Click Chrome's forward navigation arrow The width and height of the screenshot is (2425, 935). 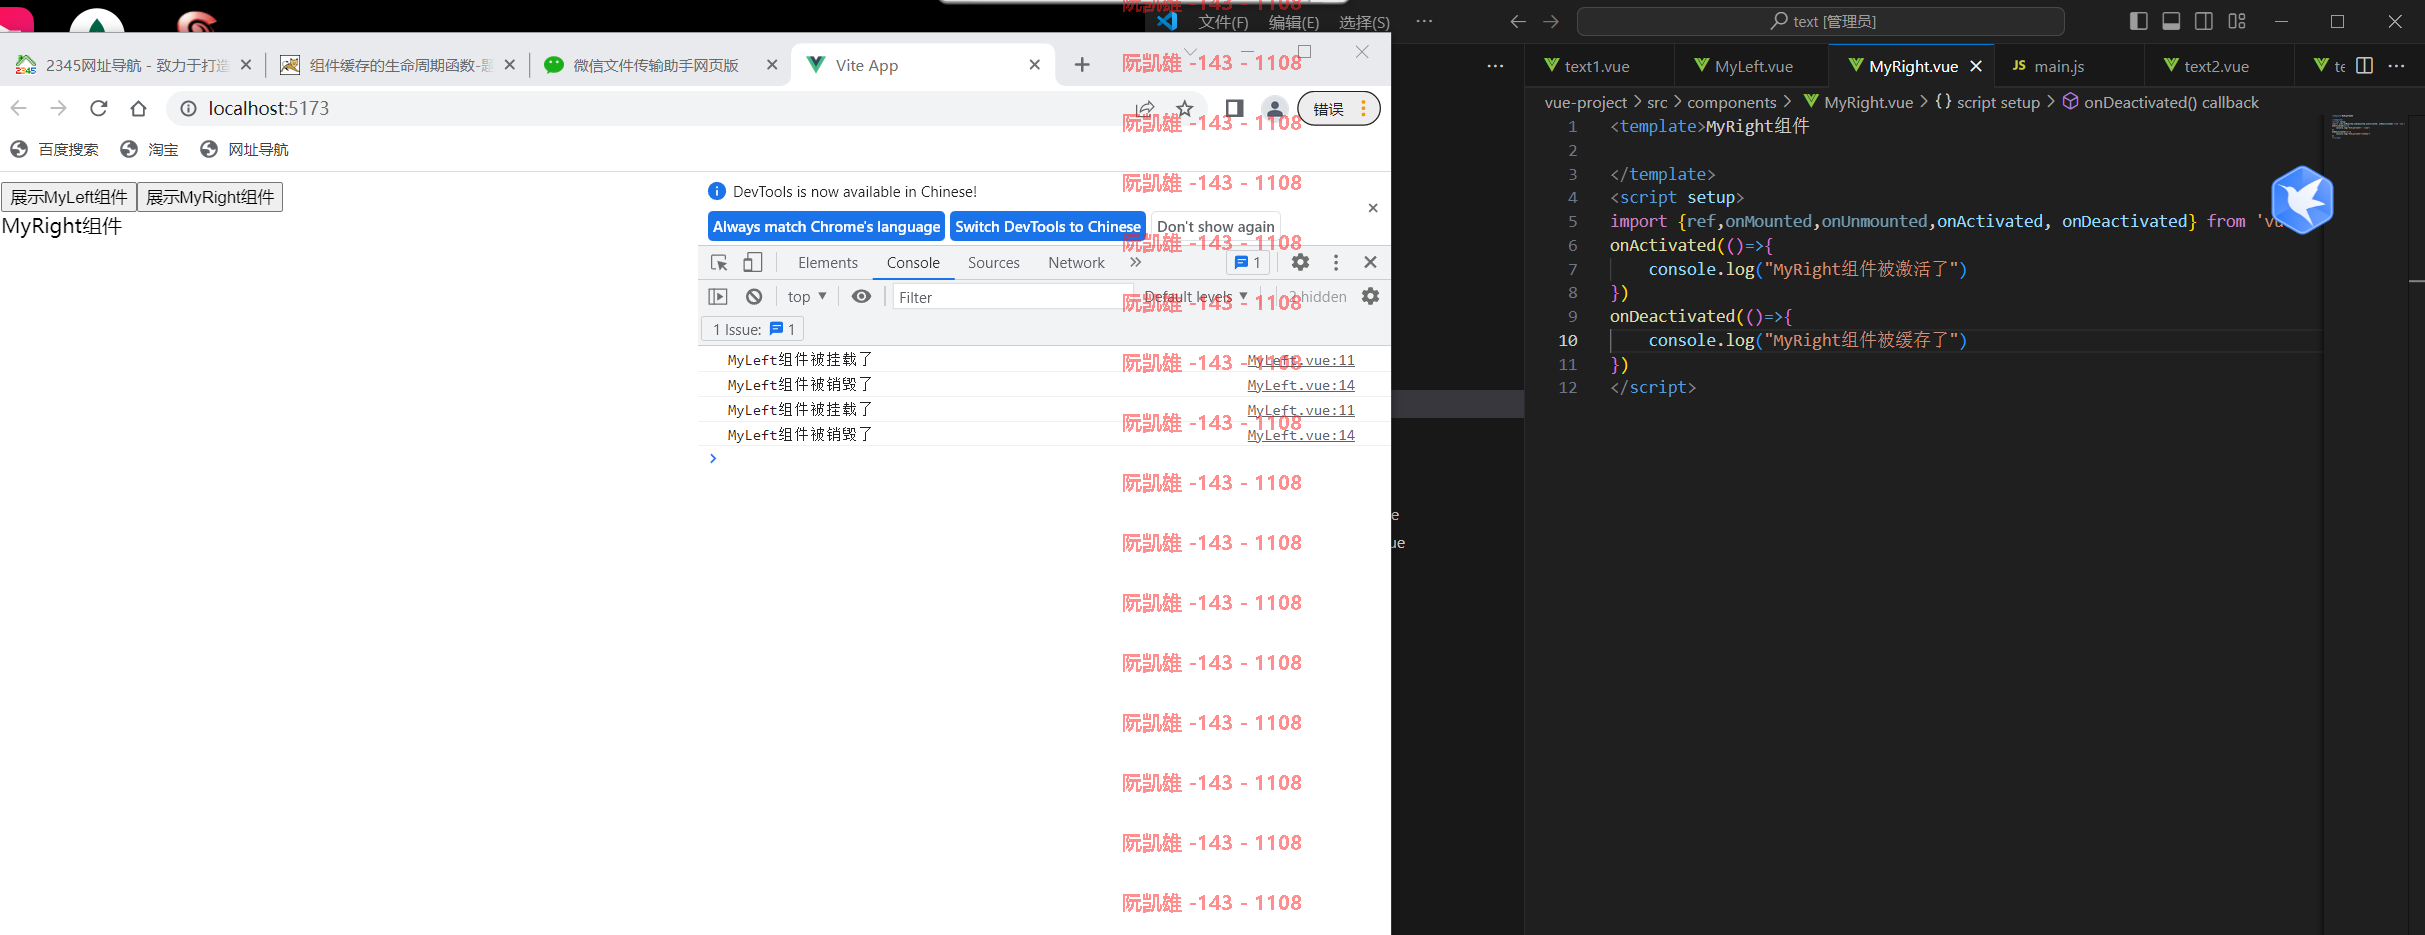[58, 108]
